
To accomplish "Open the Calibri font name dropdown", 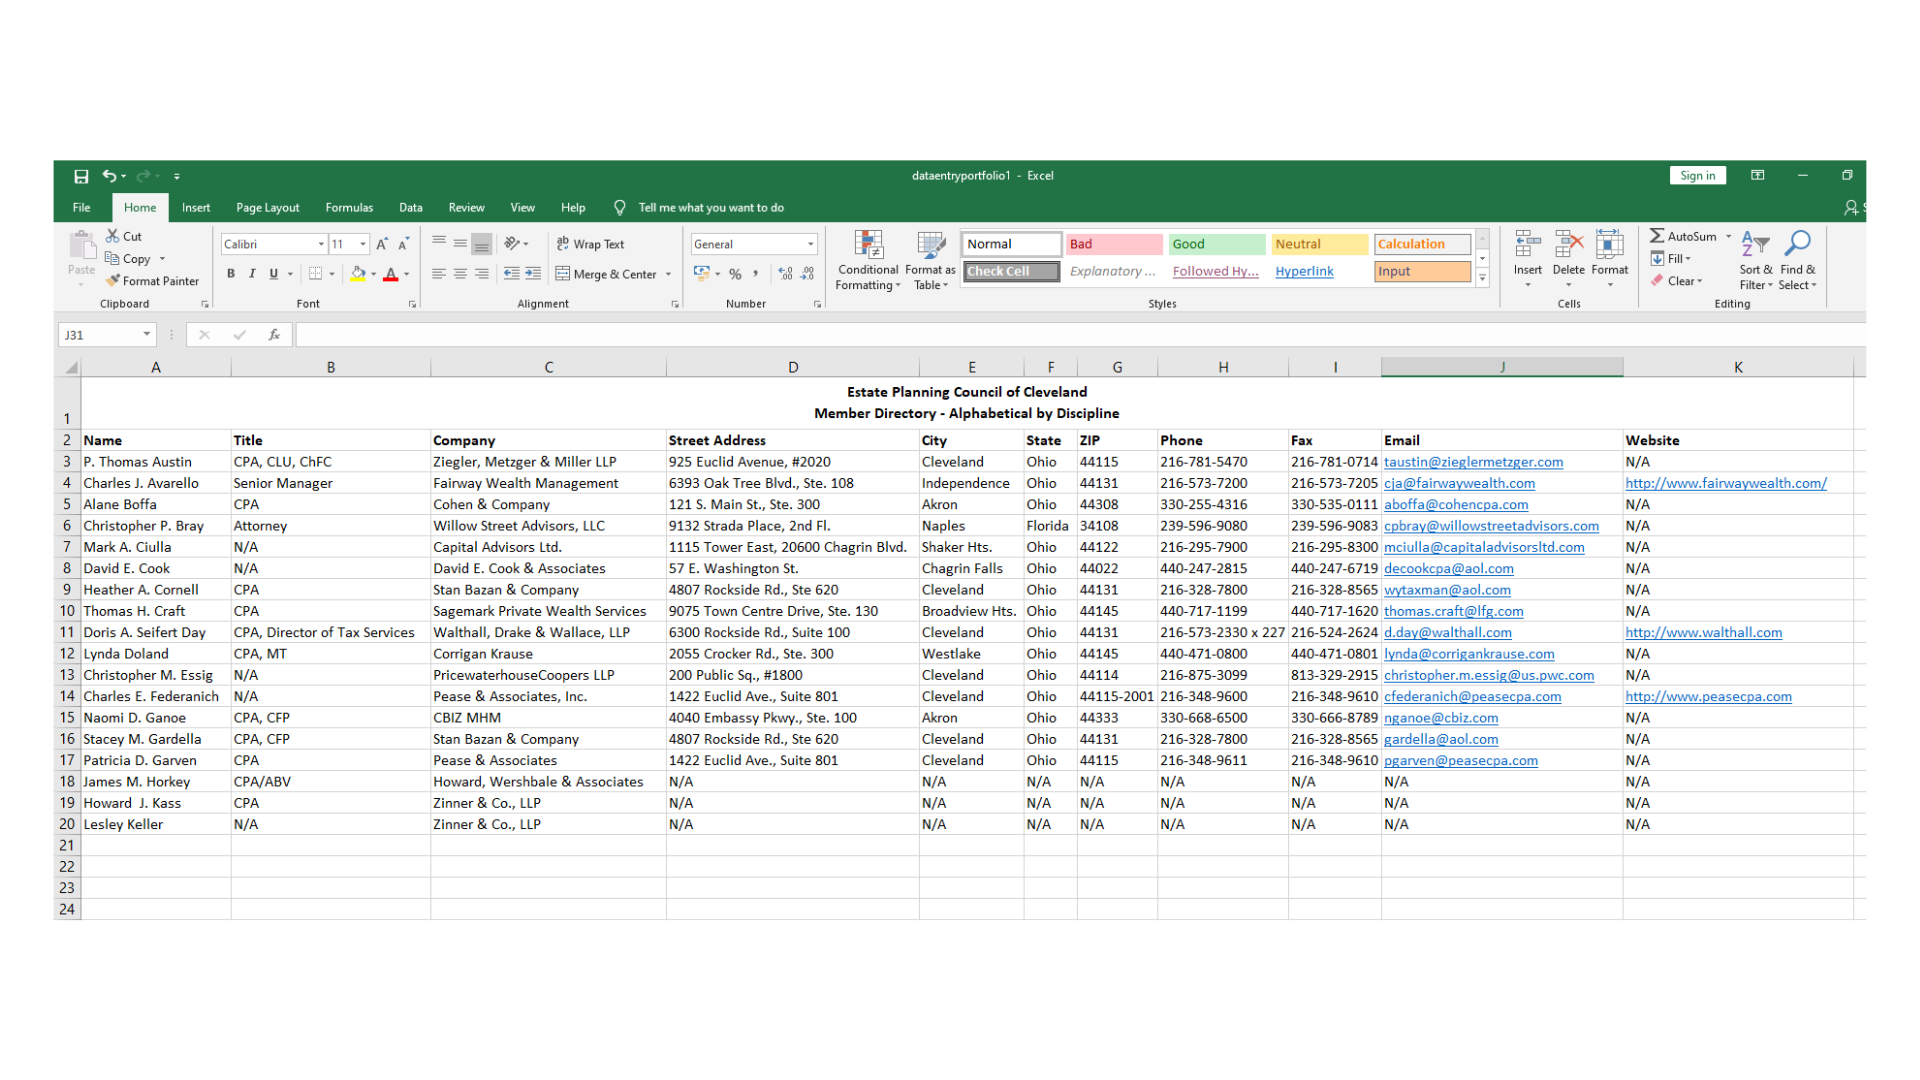I will [321, 244].
